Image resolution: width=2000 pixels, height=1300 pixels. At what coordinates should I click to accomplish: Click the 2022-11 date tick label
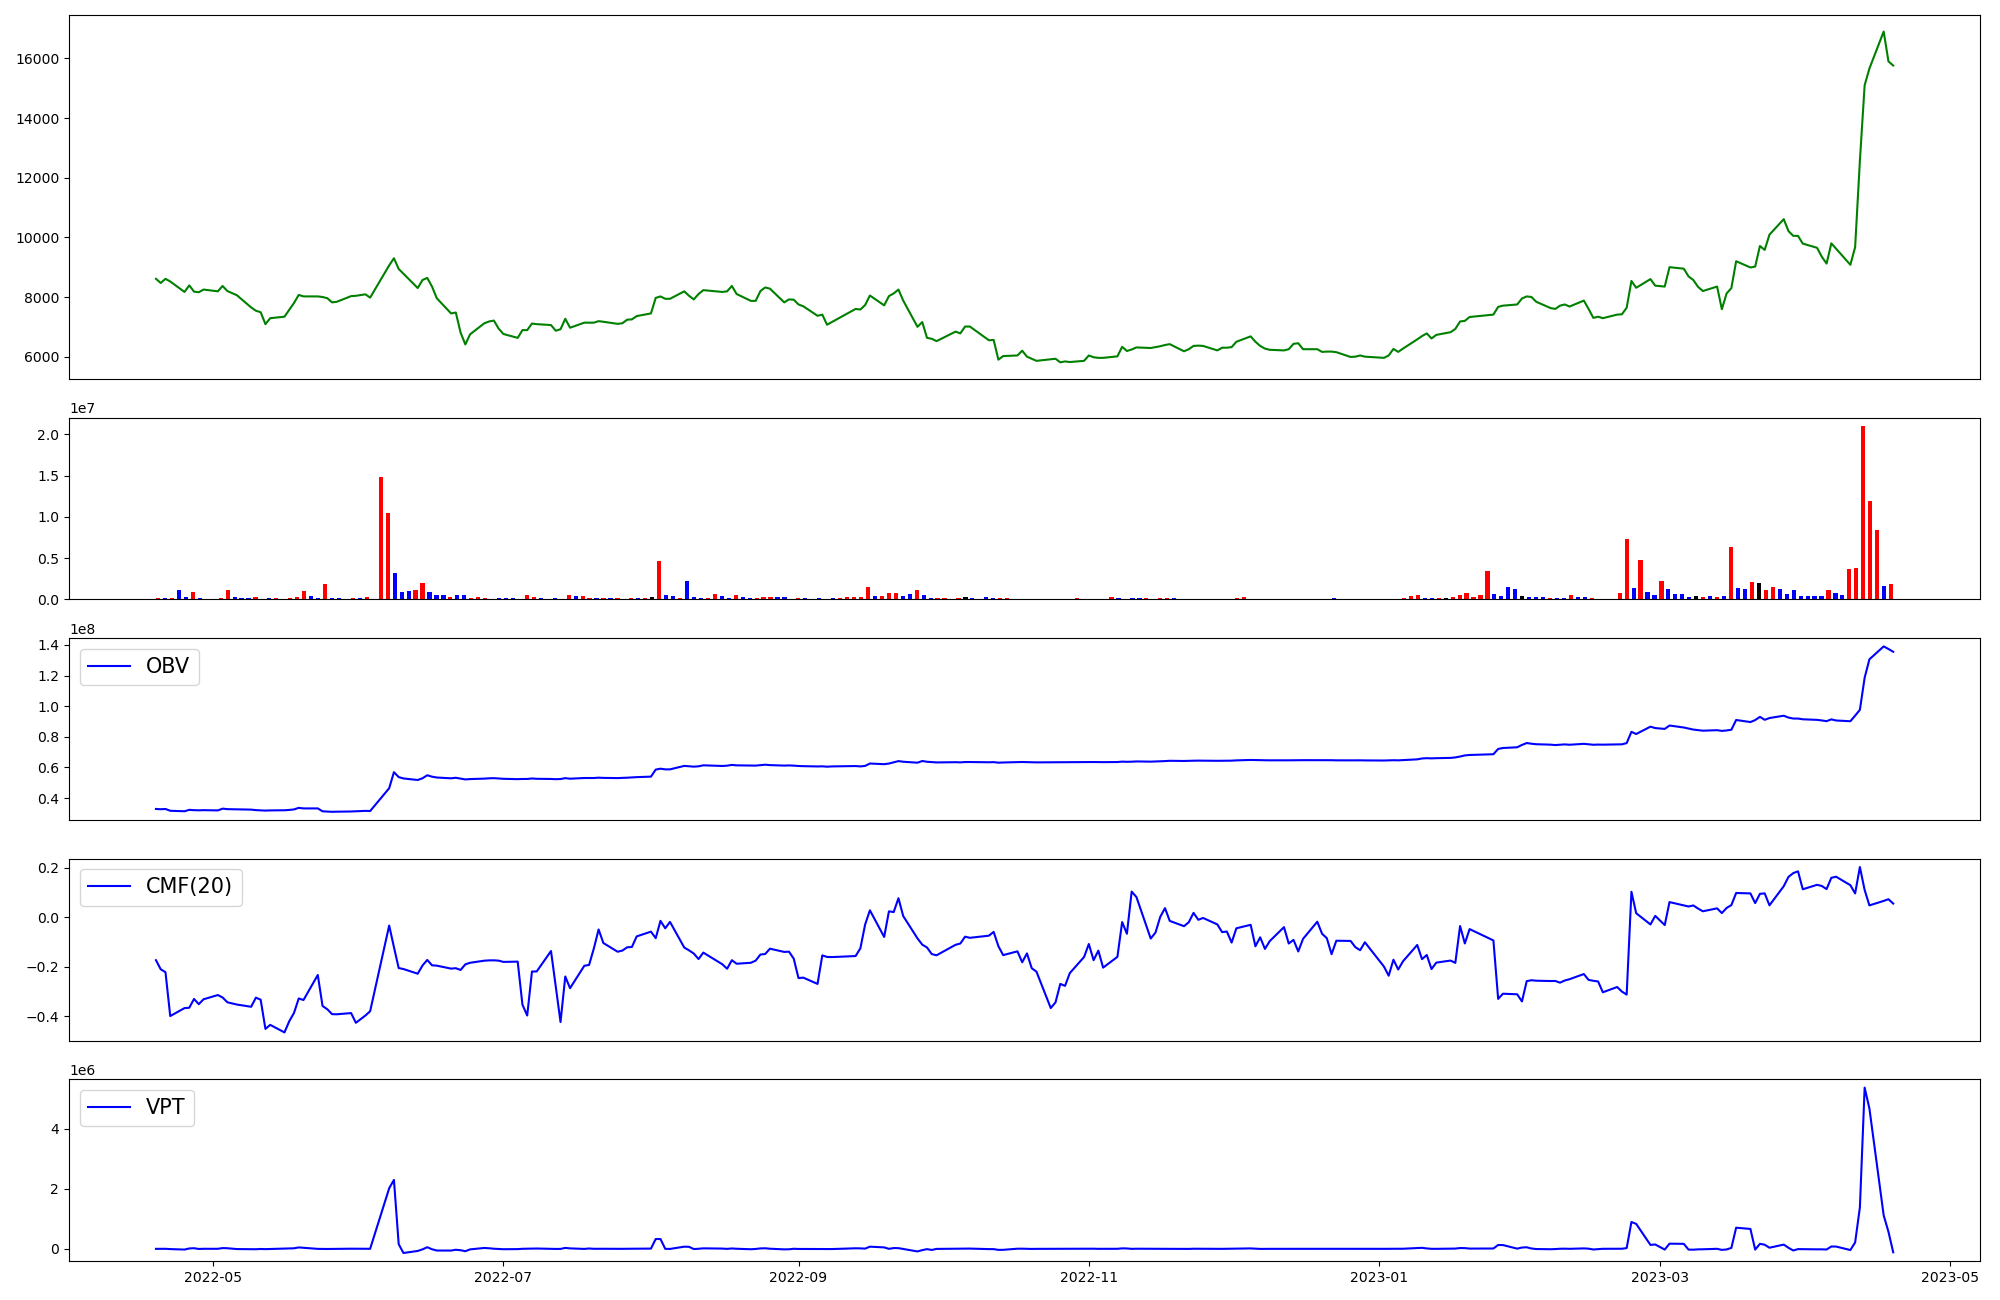tap(1089, 1277)
